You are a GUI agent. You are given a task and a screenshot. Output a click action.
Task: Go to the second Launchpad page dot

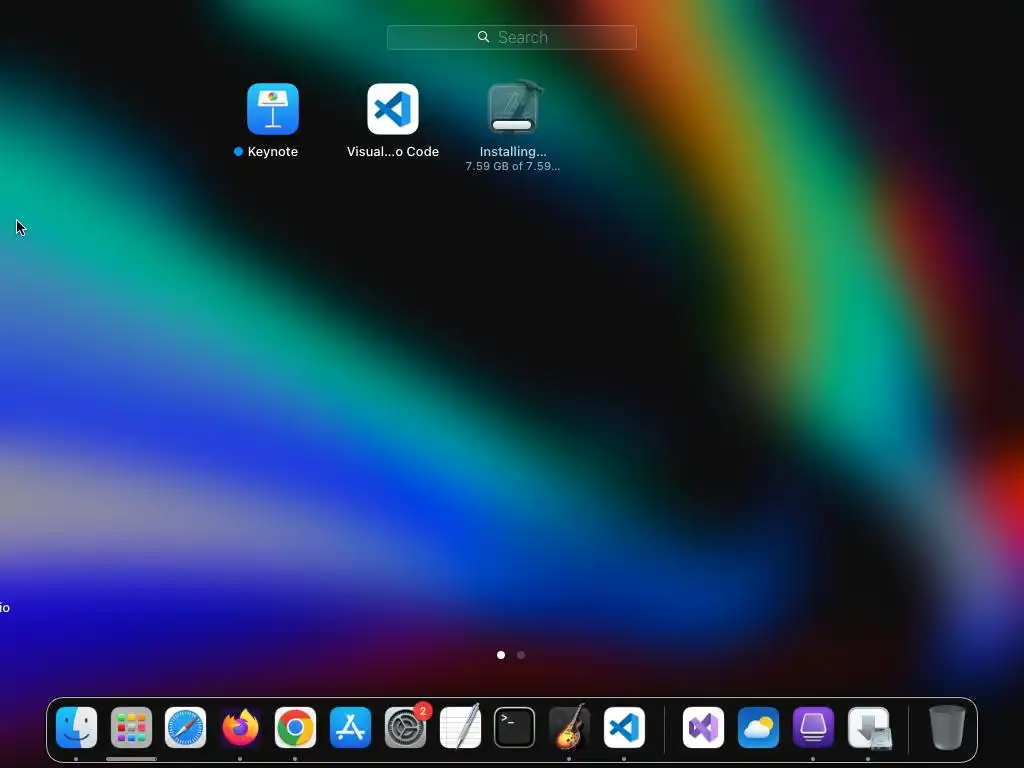(521, 655)
